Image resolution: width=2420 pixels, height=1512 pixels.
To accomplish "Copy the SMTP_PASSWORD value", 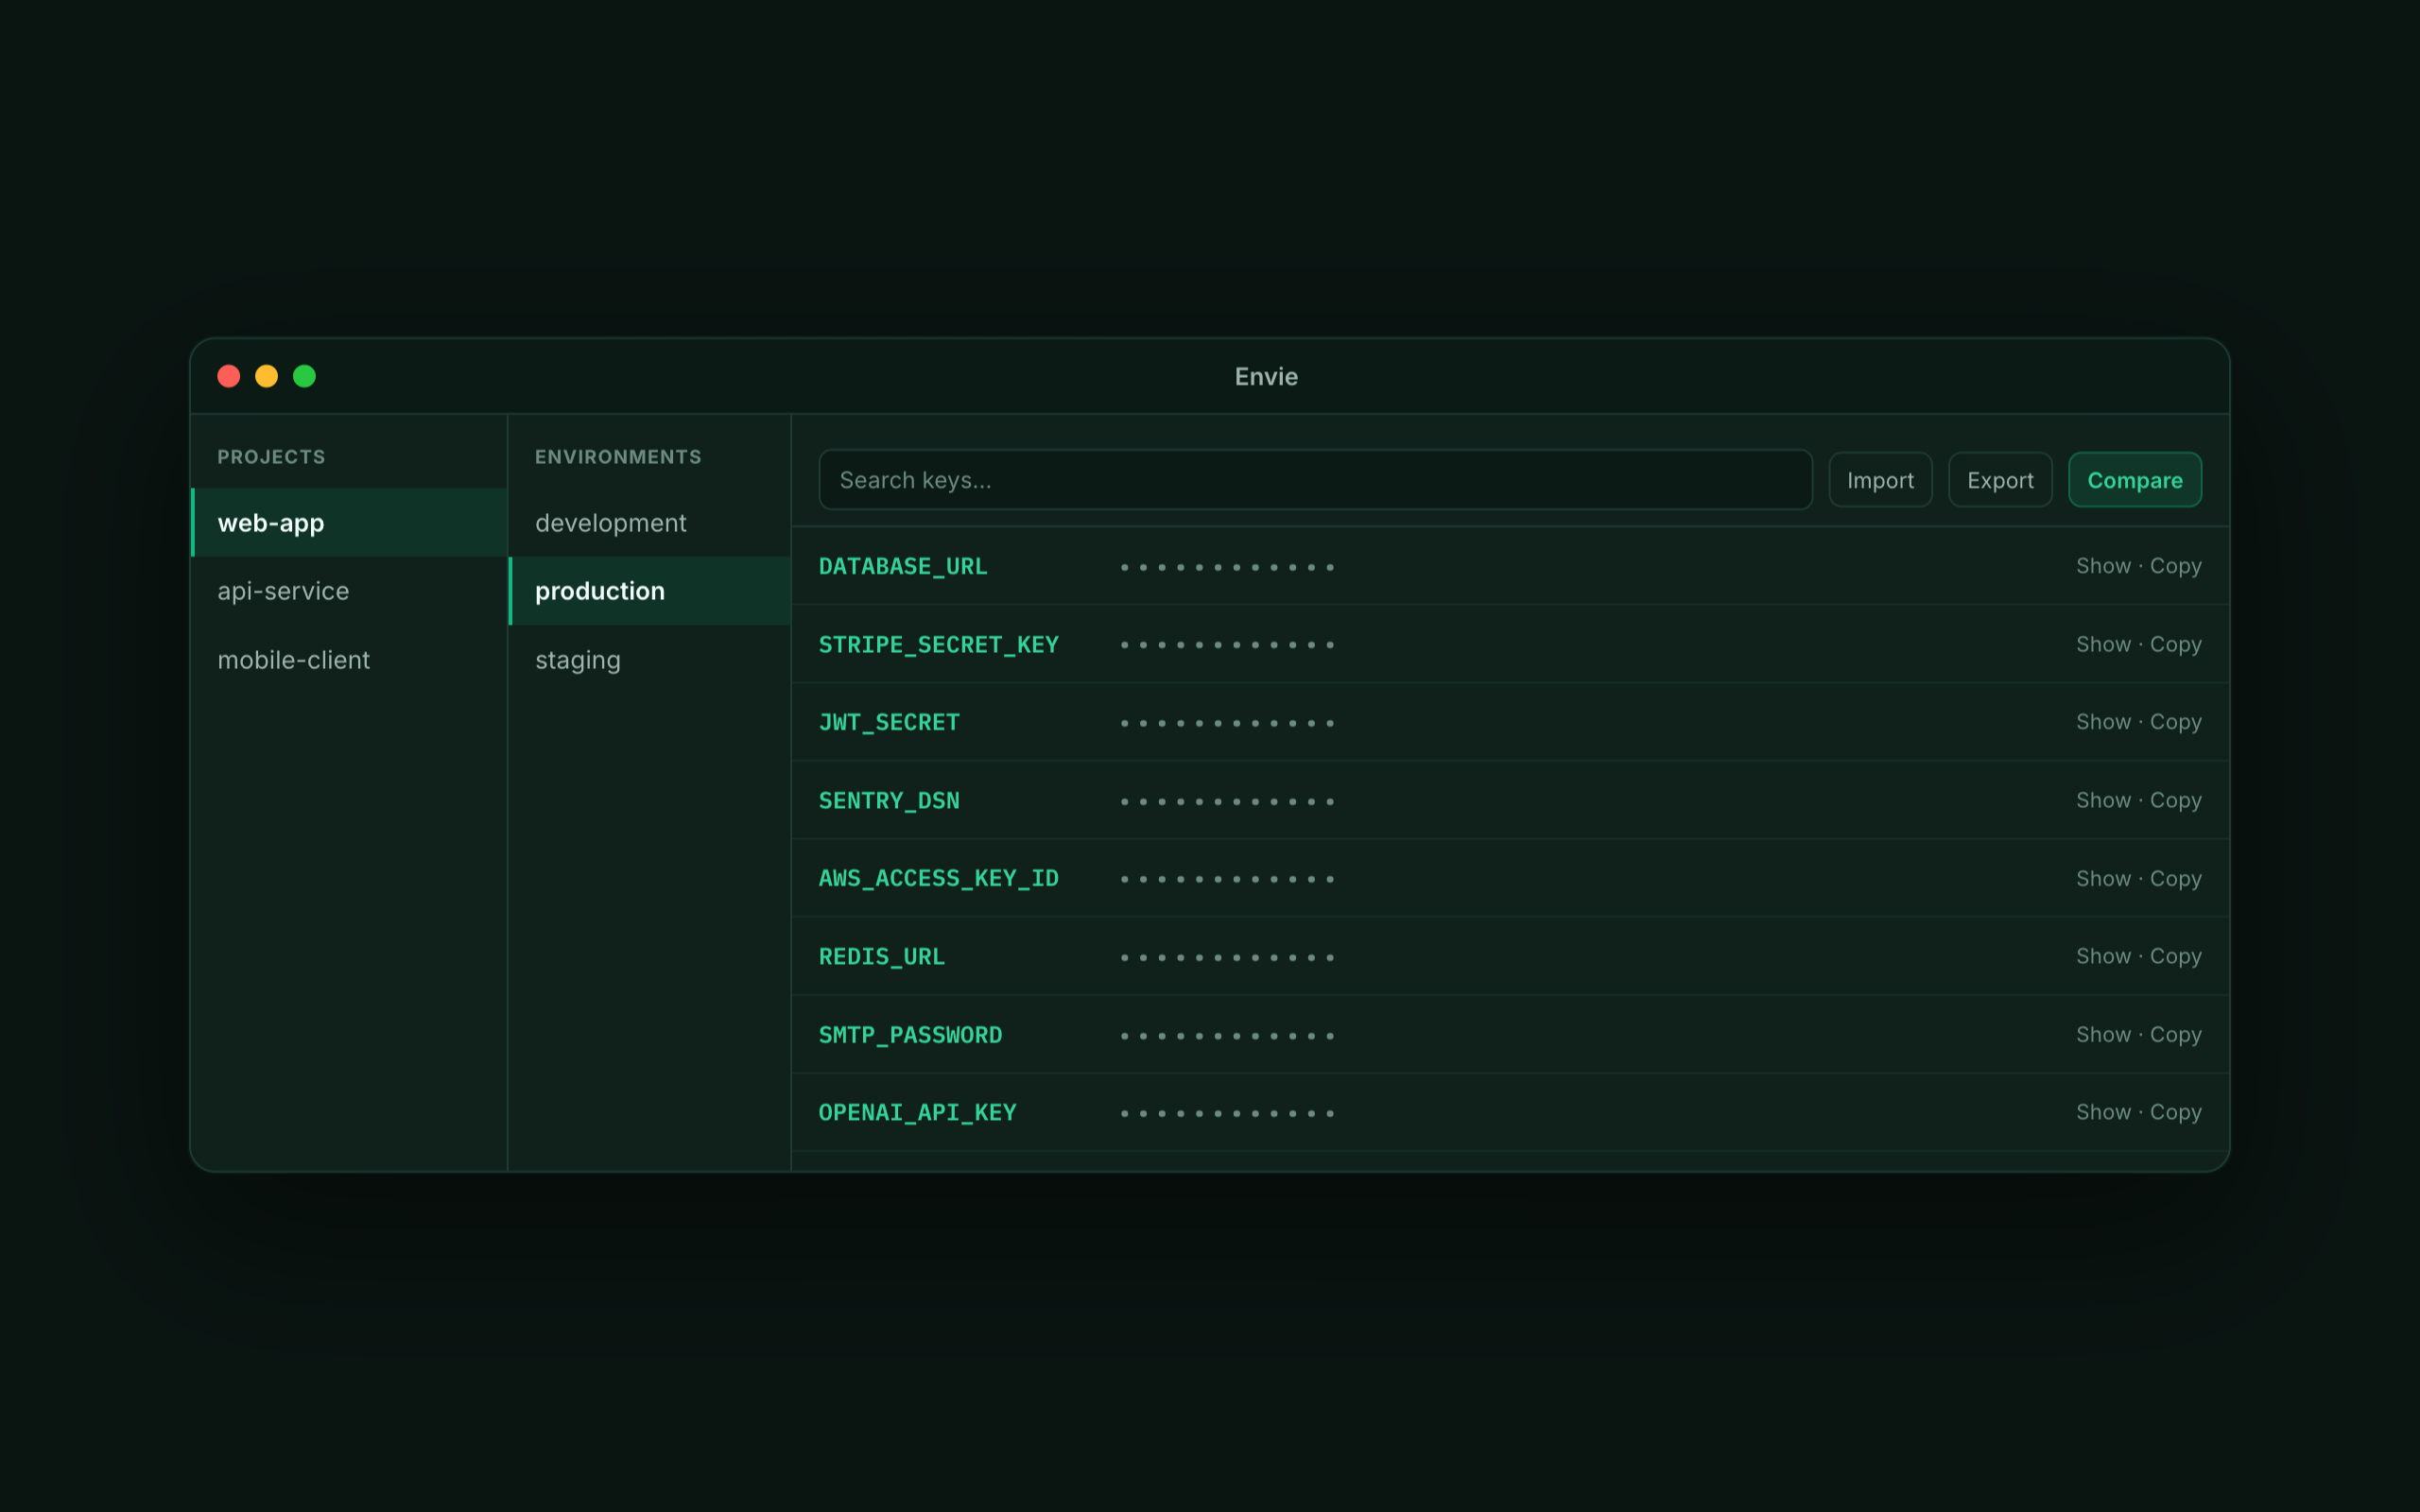I will tap(2176, 1034).
